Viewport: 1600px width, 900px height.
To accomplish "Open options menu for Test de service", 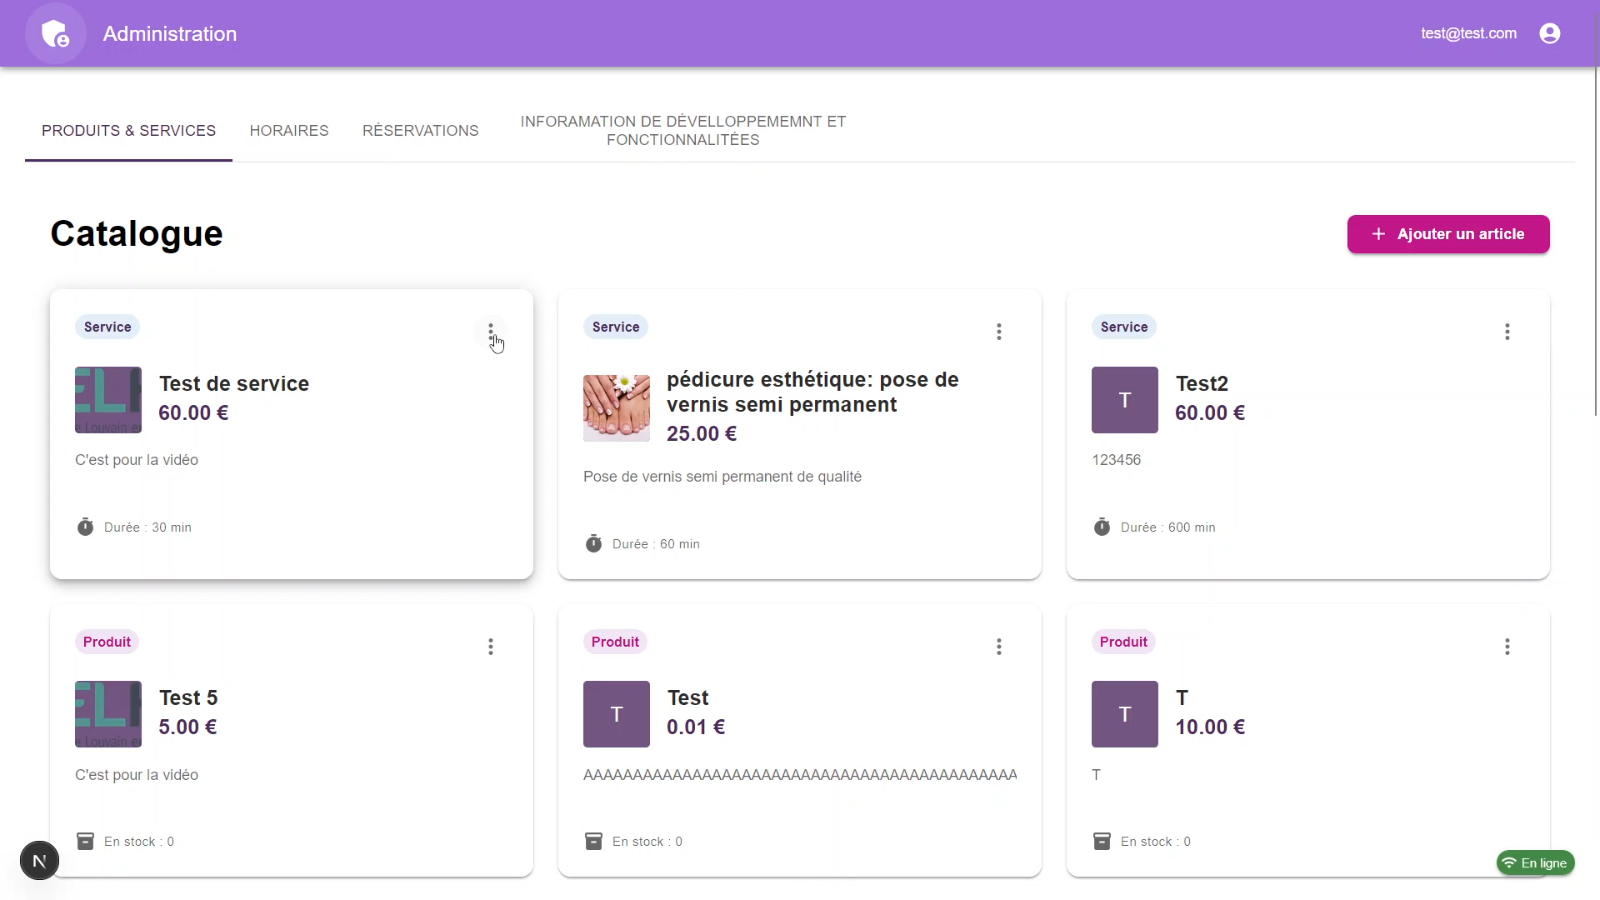I will pyautogui.click(x=490, y=332).
